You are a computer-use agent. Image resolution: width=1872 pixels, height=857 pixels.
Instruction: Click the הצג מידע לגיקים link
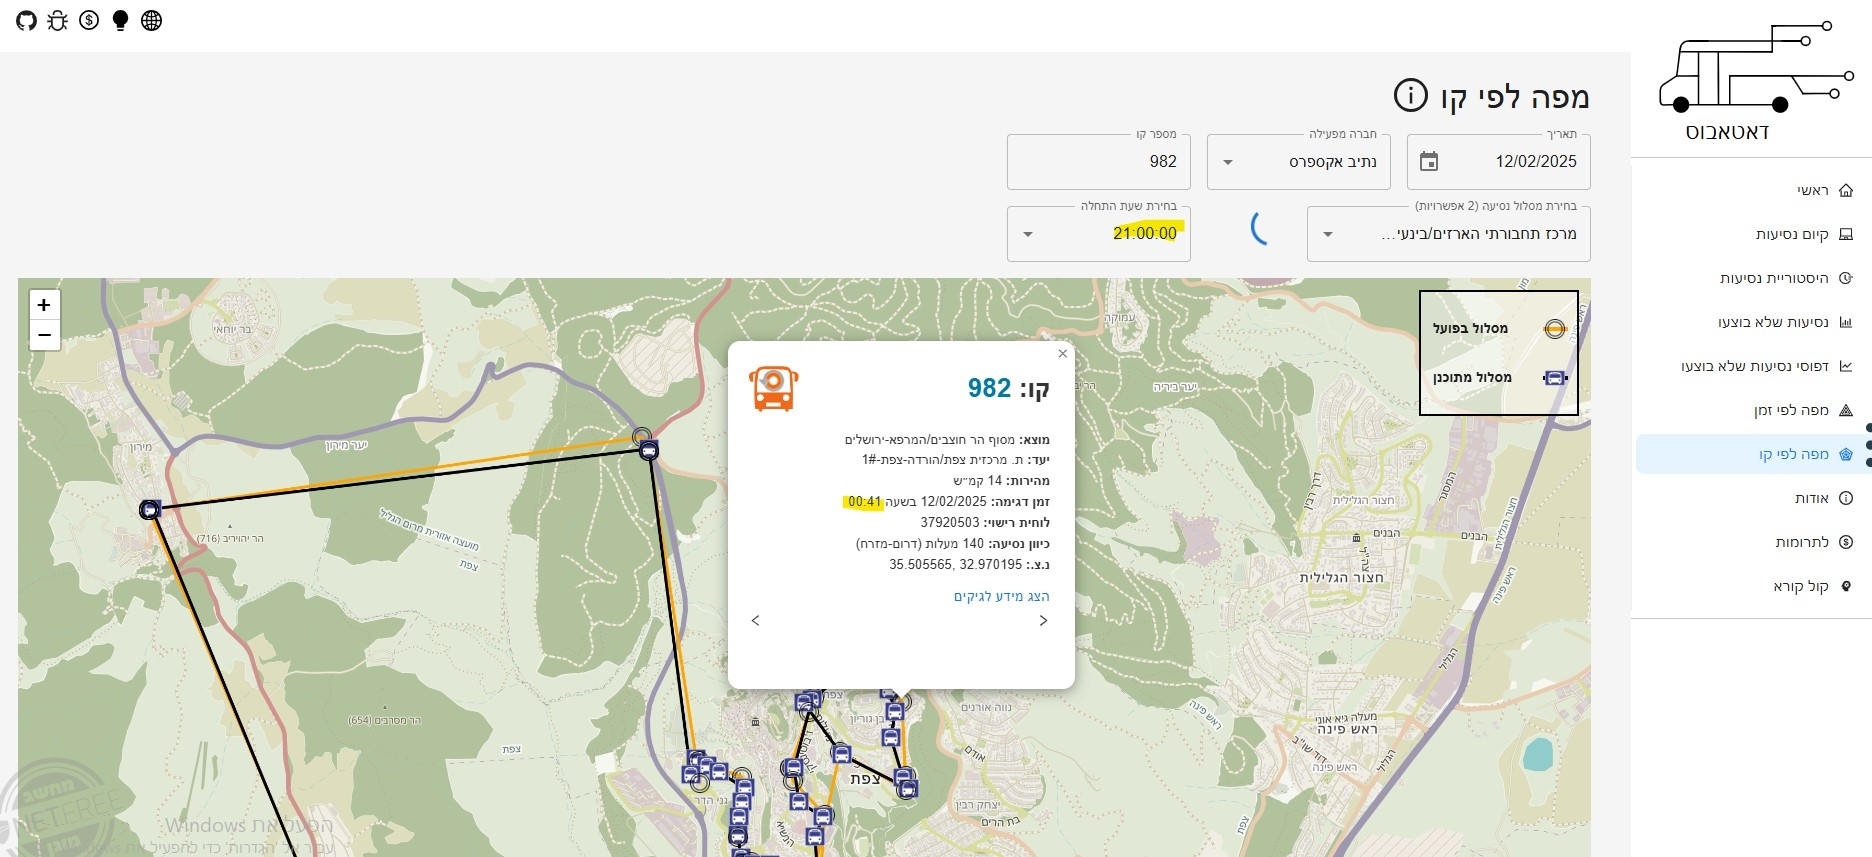(x=1001, y=596)
